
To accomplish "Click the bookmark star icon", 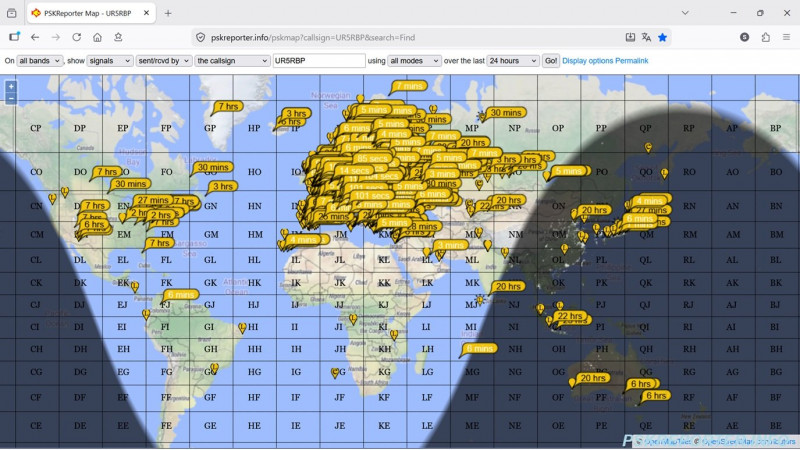I will tap(662, 37).
